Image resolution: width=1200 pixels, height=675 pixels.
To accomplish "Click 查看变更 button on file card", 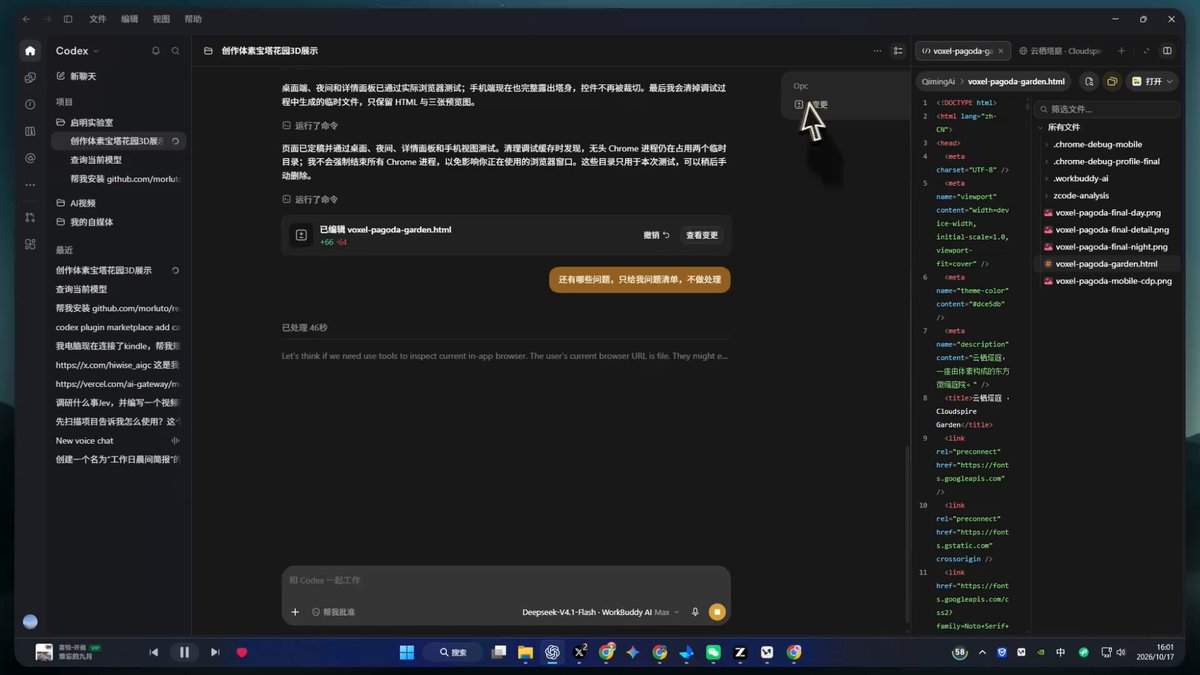I will pyautogui.click(x=702, y=235).
